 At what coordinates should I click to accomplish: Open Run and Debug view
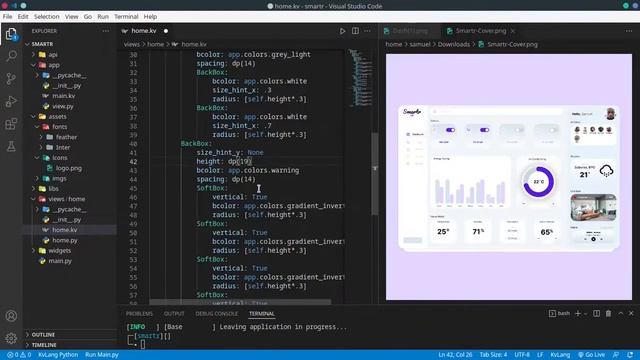[11, 101]
